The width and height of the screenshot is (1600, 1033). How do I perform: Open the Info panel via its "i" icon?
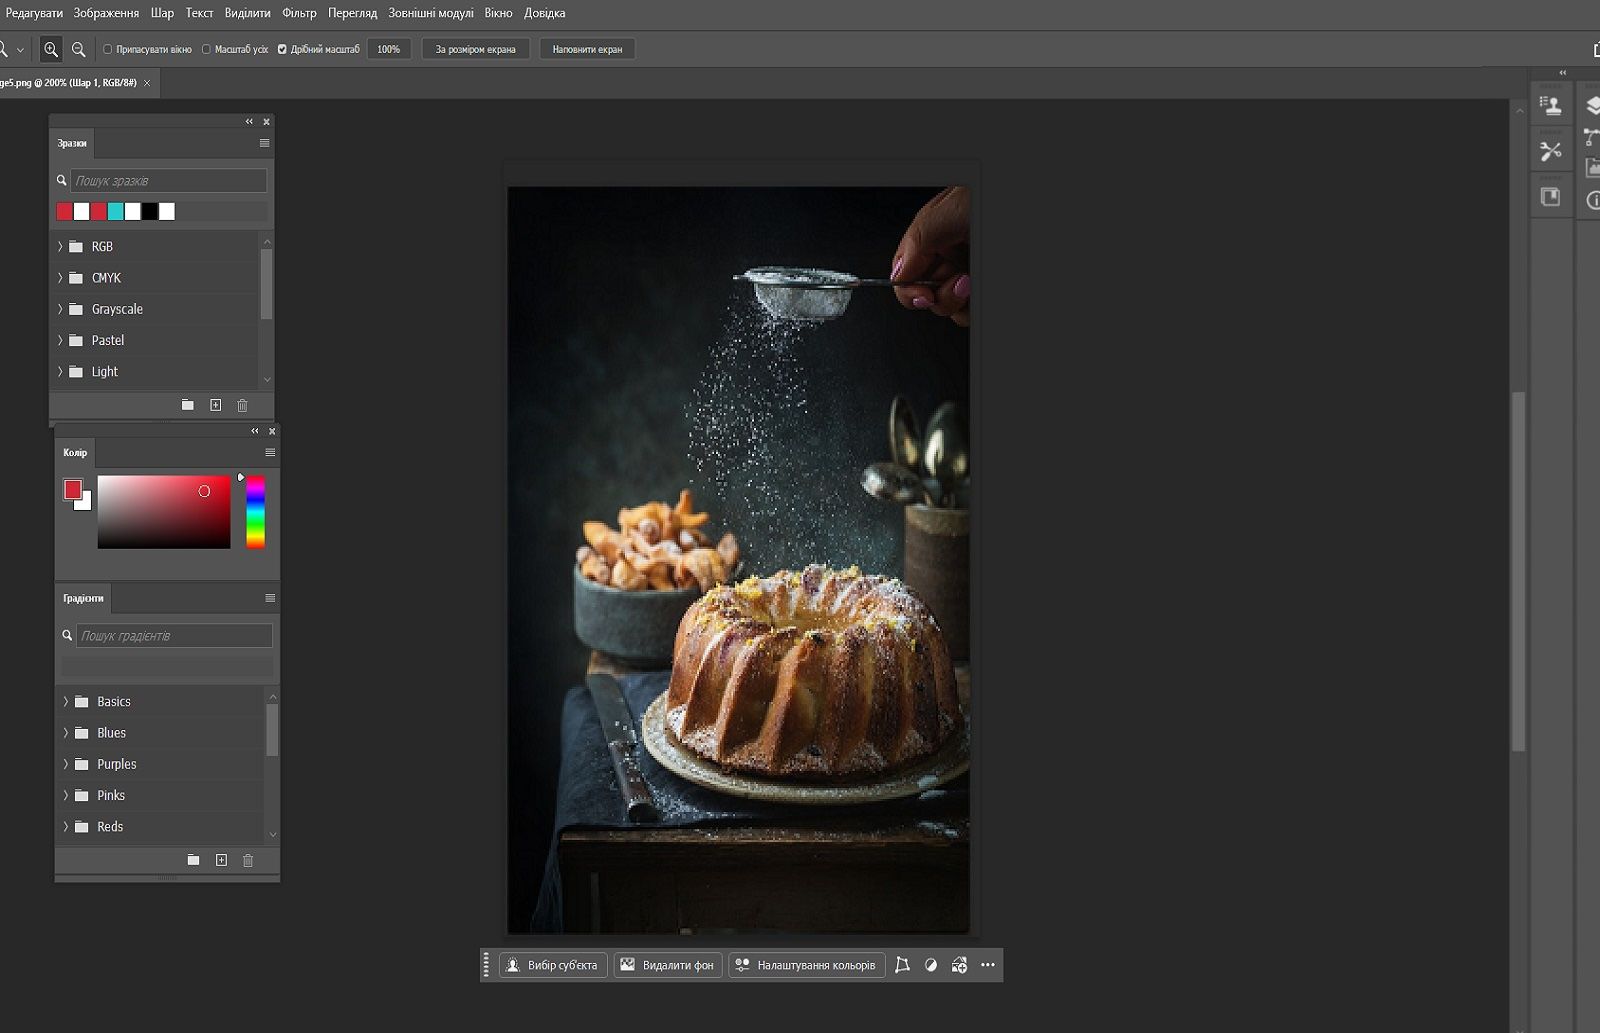click(x=1593, y=199)
